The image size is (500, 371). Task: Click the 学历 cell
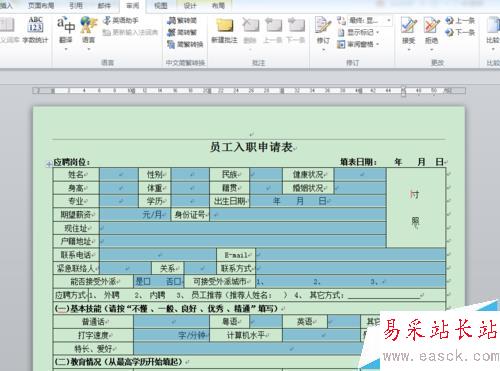[x=155, y=201]
